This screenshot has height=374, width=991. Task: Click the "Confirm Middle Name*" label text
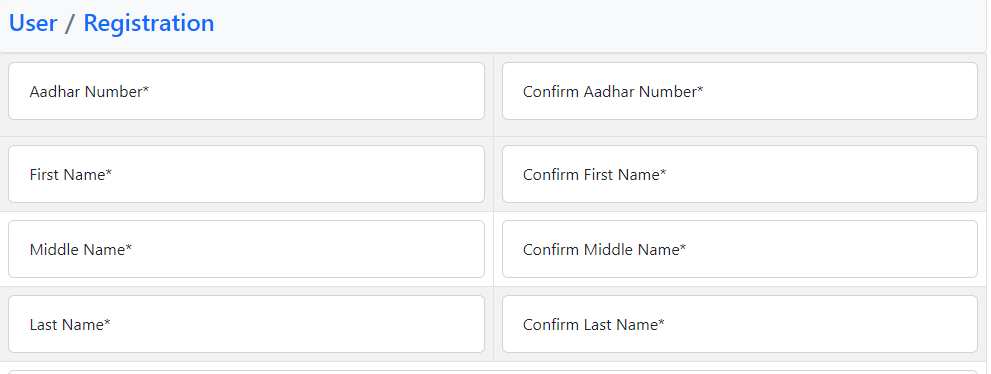click(x=604, y=250)
